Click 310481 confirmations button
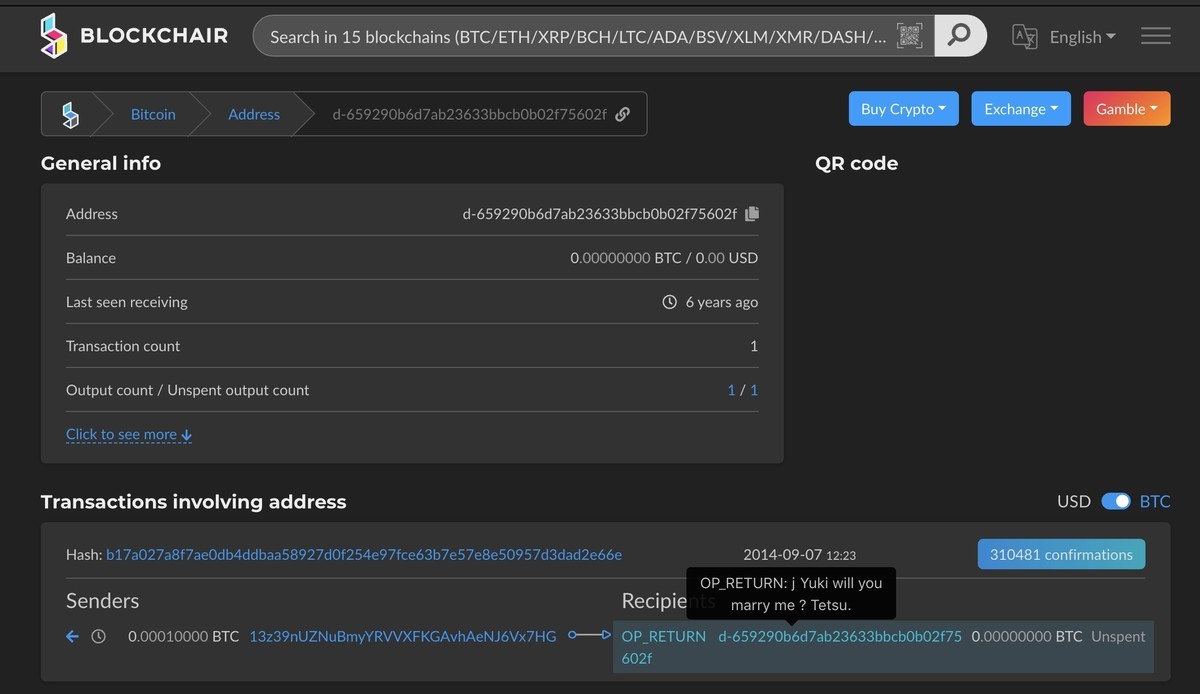Screen dimensions: 1200x694 pyautogui.click(x=1061, y=554)
